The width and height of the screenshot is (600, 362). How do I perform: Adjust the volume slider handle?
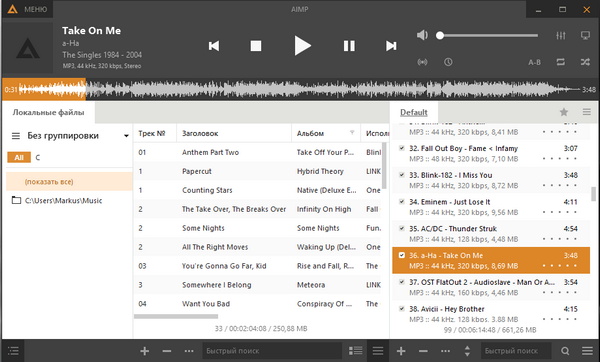440,36
